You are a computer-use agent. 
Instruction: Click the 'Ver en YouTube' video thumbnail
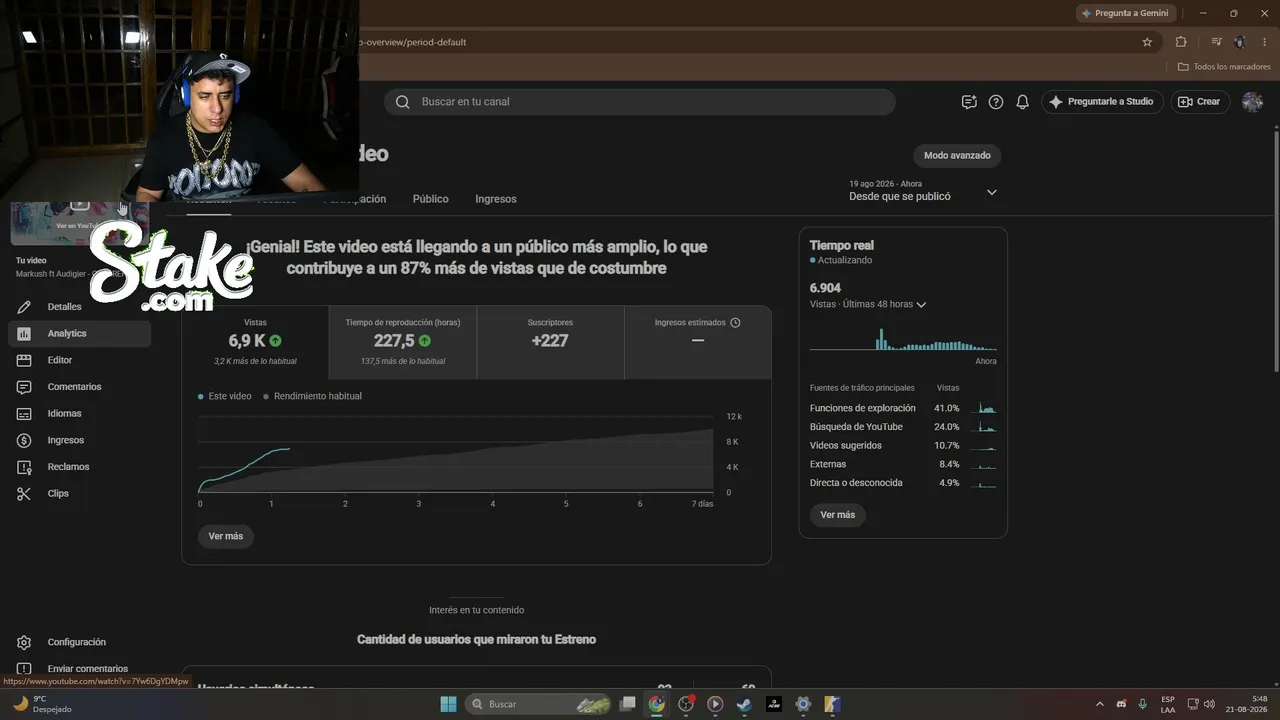[80, 221]
